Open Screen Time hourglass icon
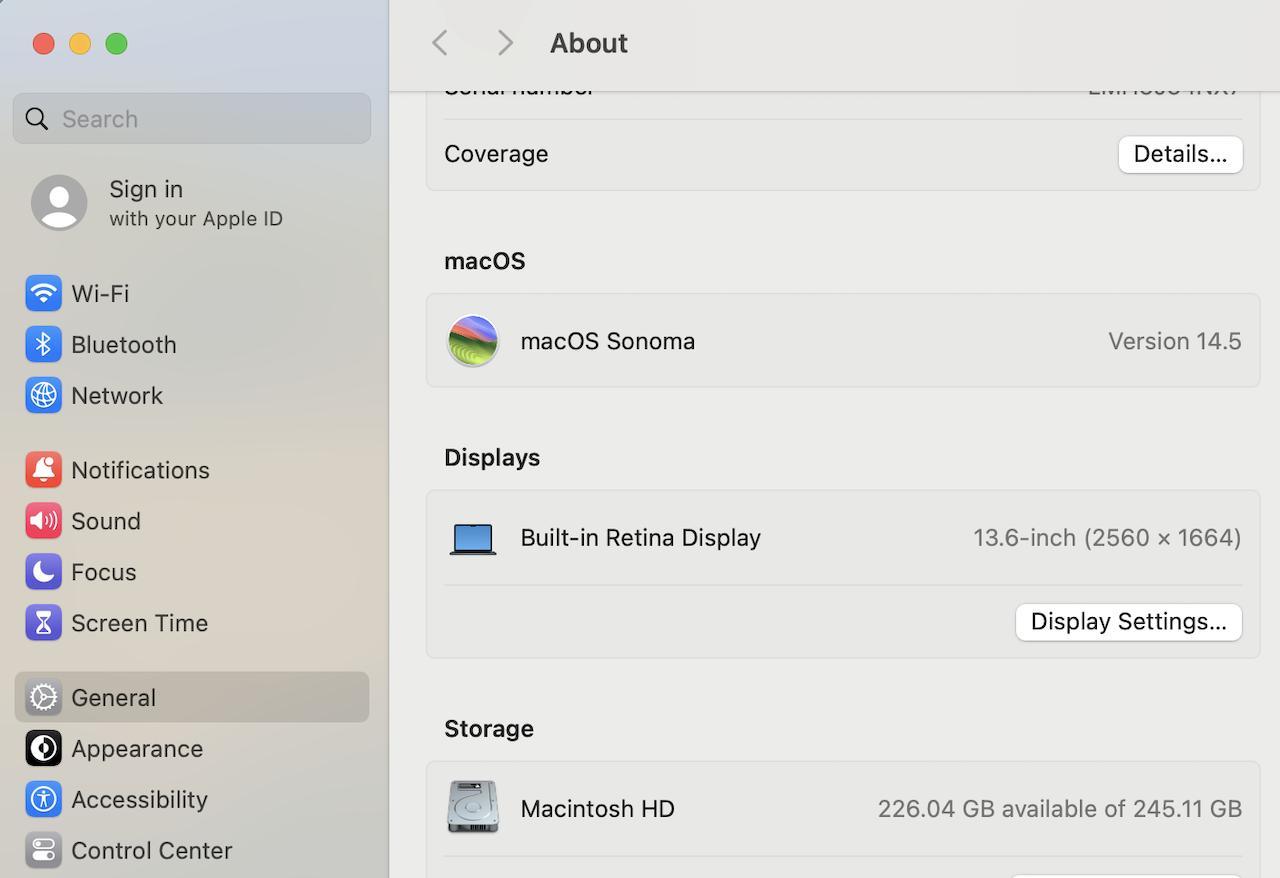The width and height of the screenshot is (1280, 878). (x=43, y=623)
